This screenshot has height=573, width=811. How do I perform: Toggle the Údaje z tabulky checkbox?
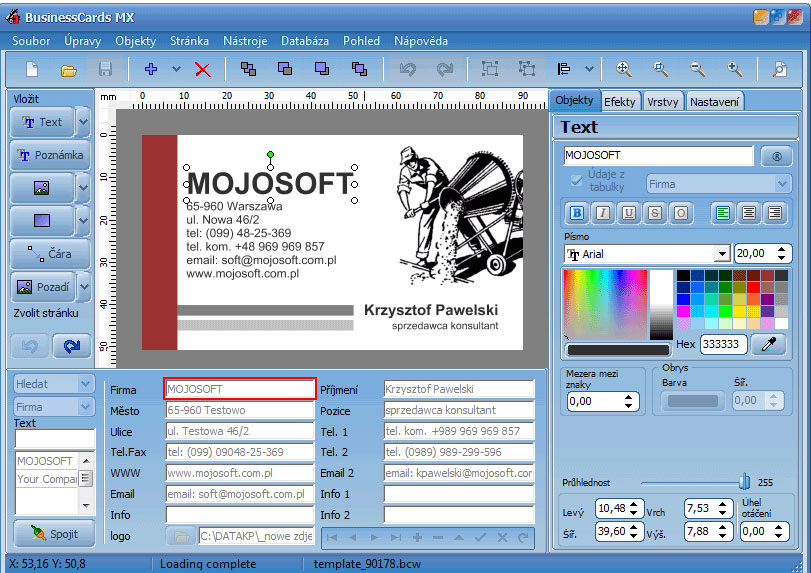tap(576, 180)
